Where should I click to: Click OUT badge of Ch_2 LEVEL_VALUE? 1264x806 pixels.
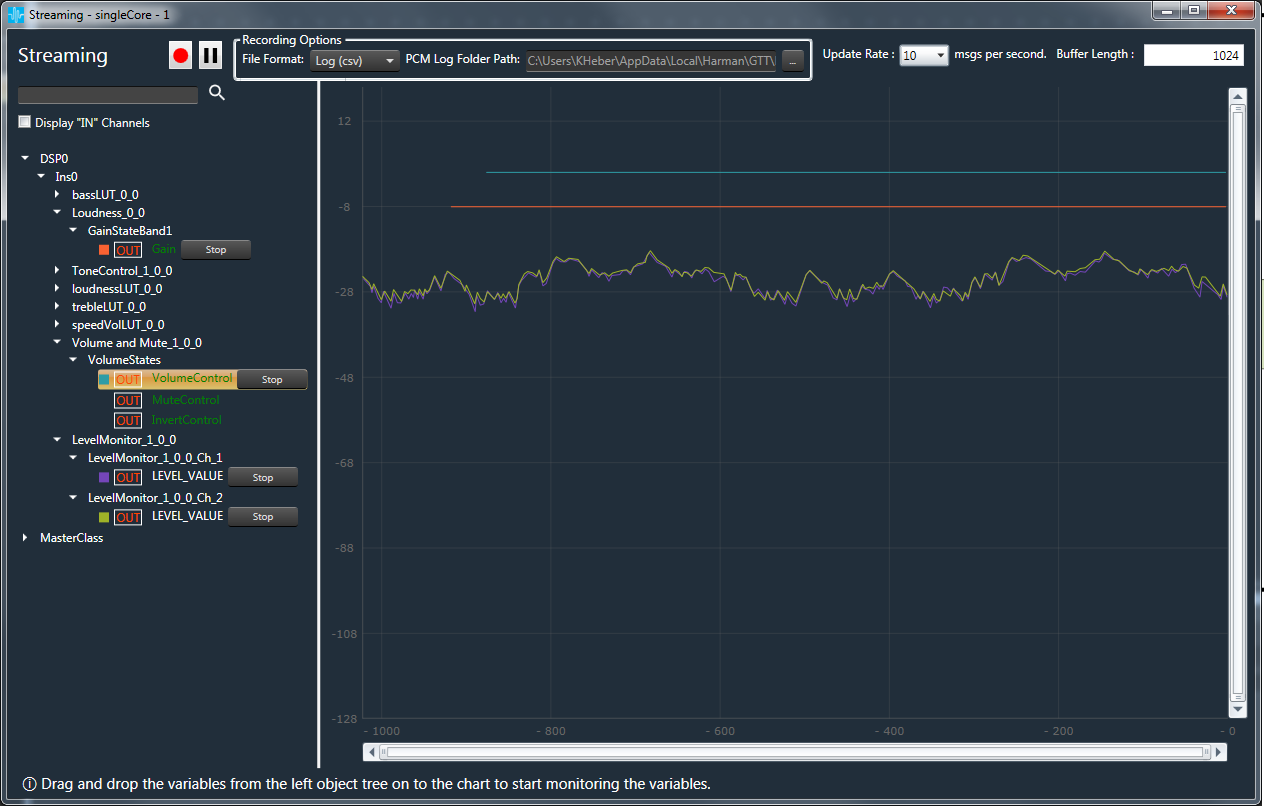click(128, 517)
